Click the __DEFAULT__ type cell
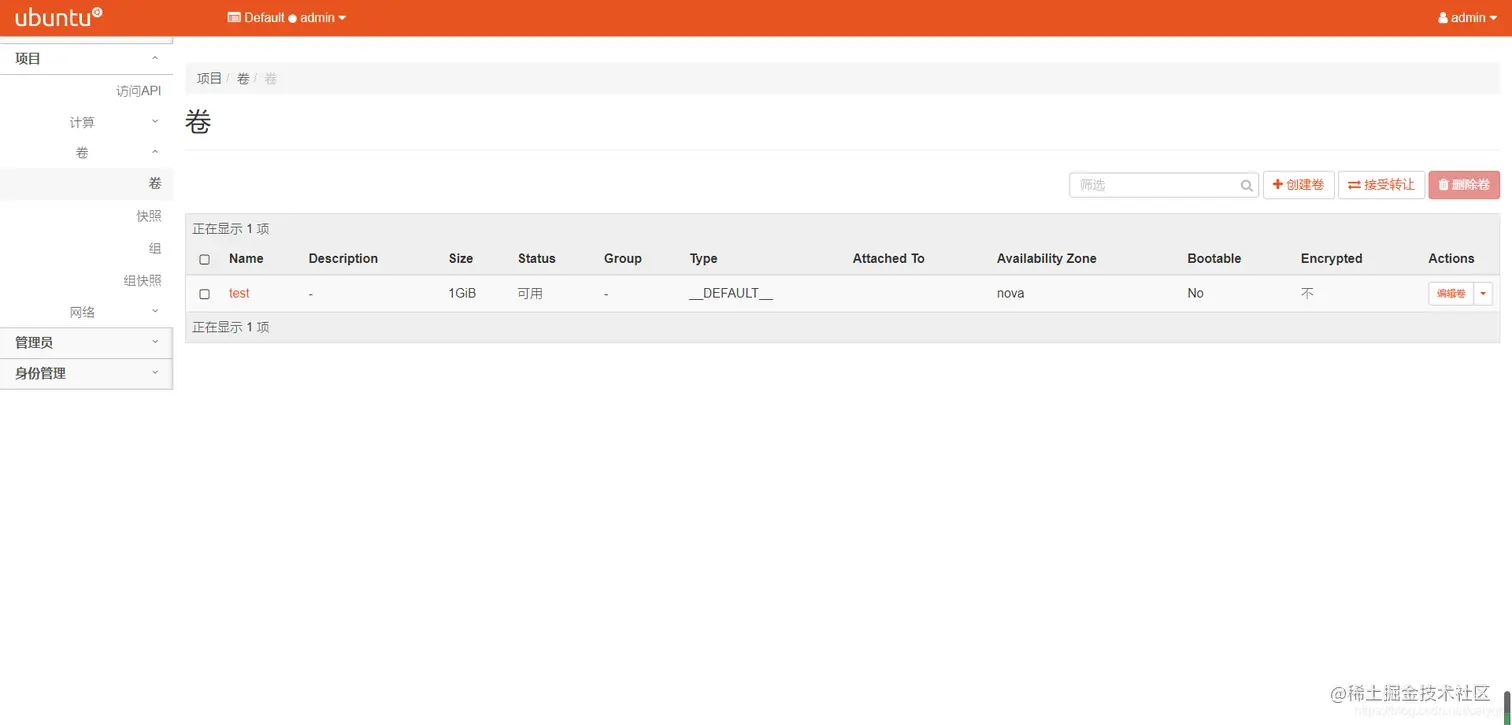 [x=731, y=293]
